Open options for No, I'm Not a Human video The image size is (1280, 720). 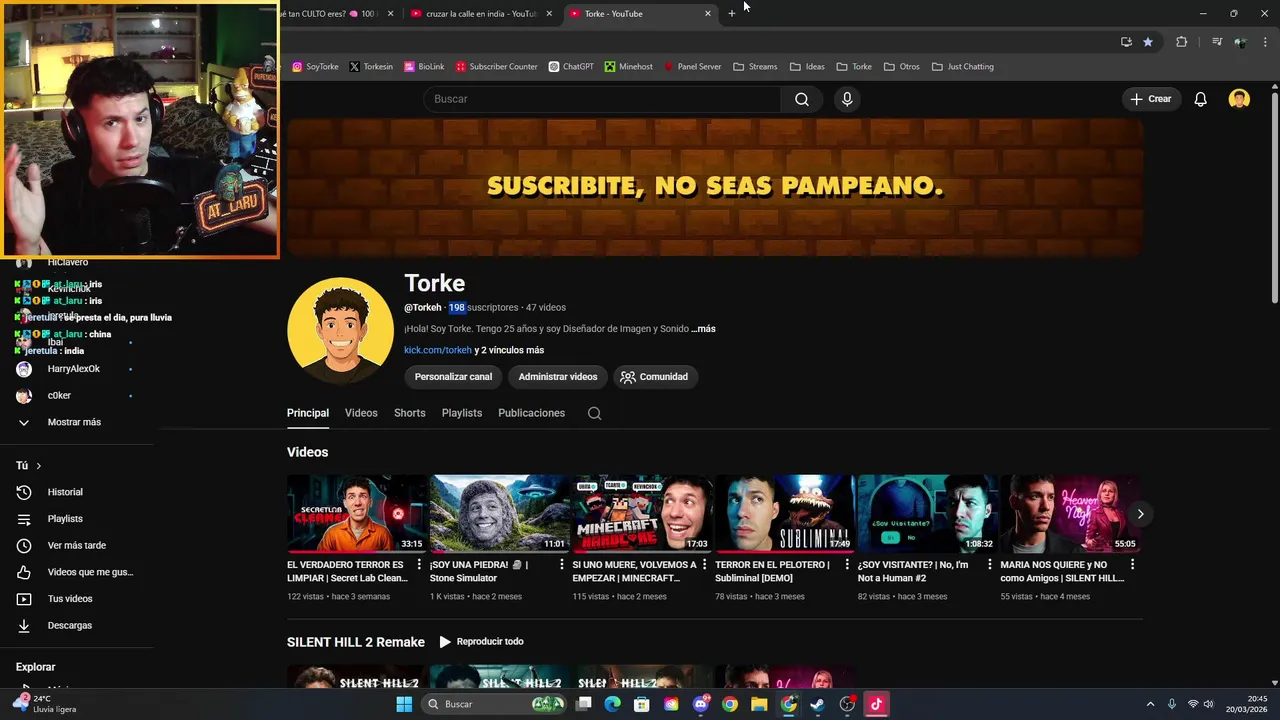pyautogui.click(x=989, y=565)
